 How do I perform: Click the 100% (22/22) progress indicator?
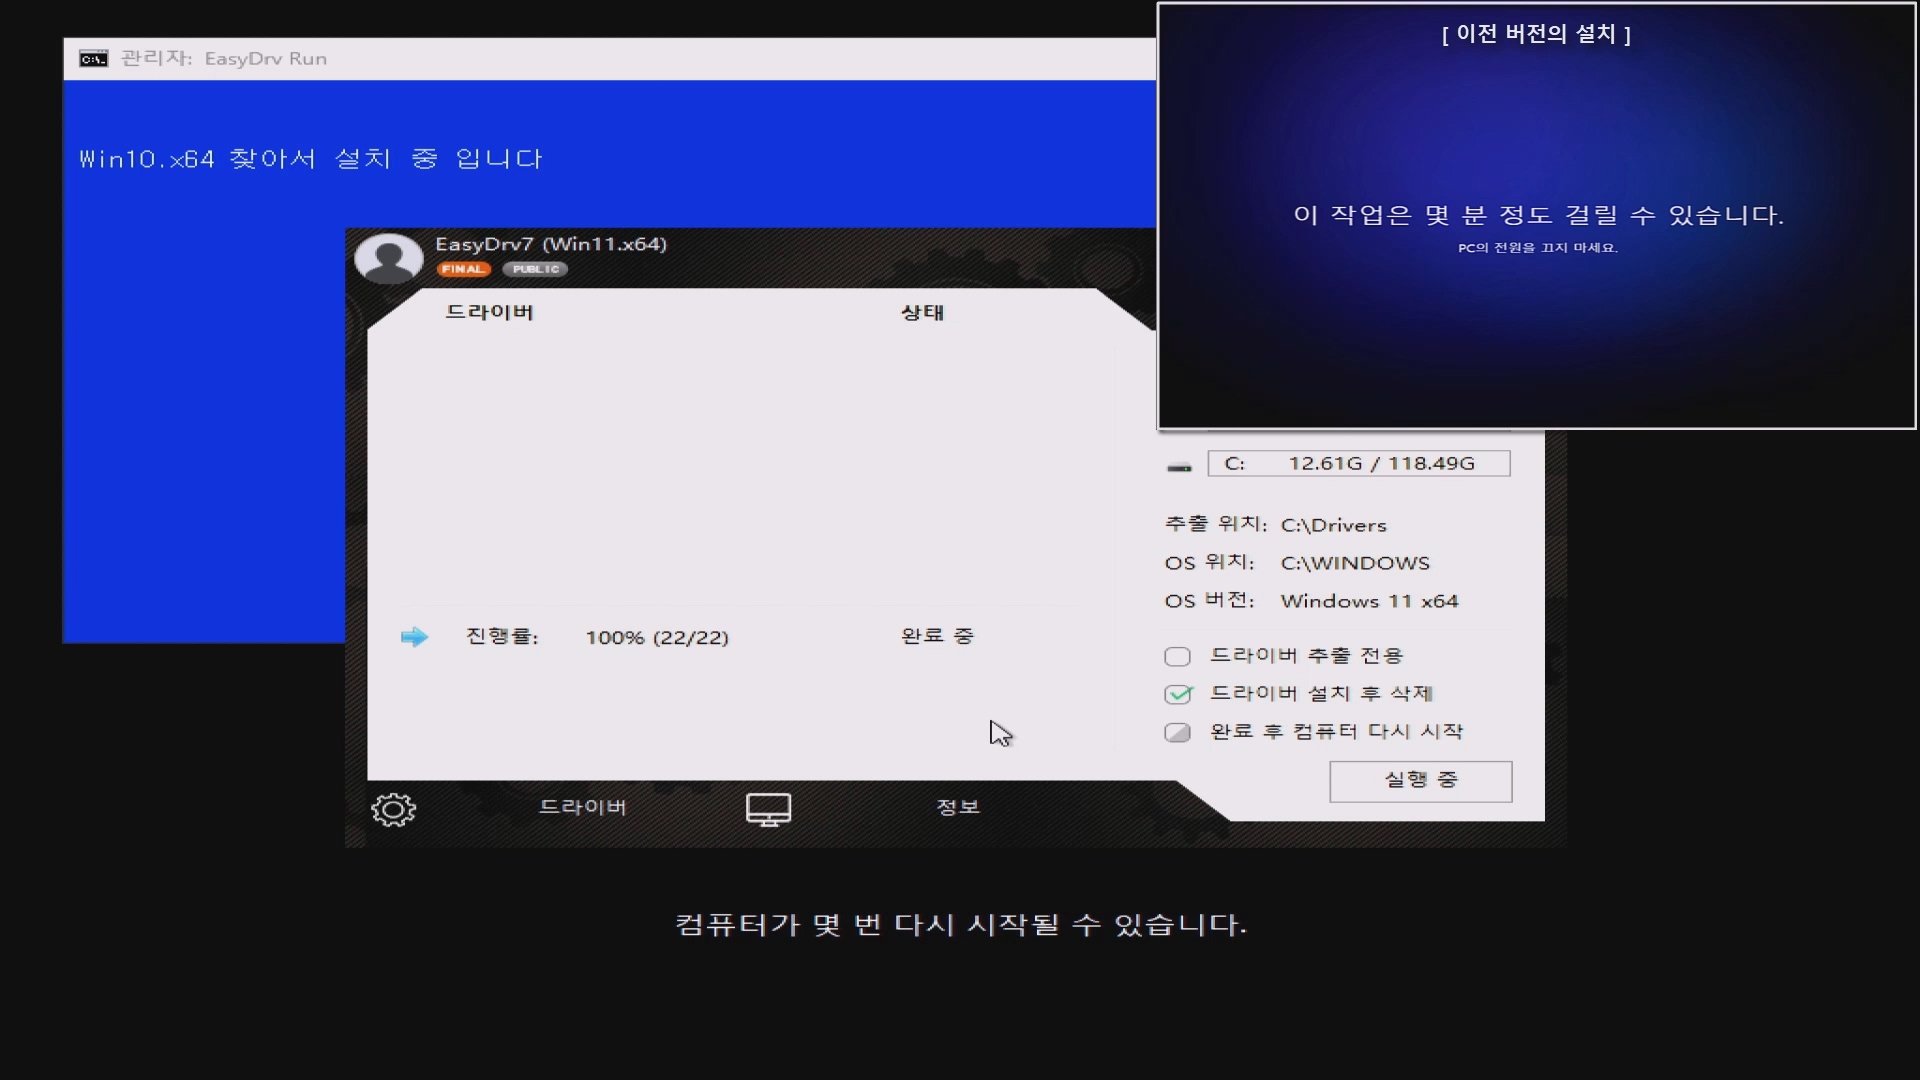pos(657,637)
